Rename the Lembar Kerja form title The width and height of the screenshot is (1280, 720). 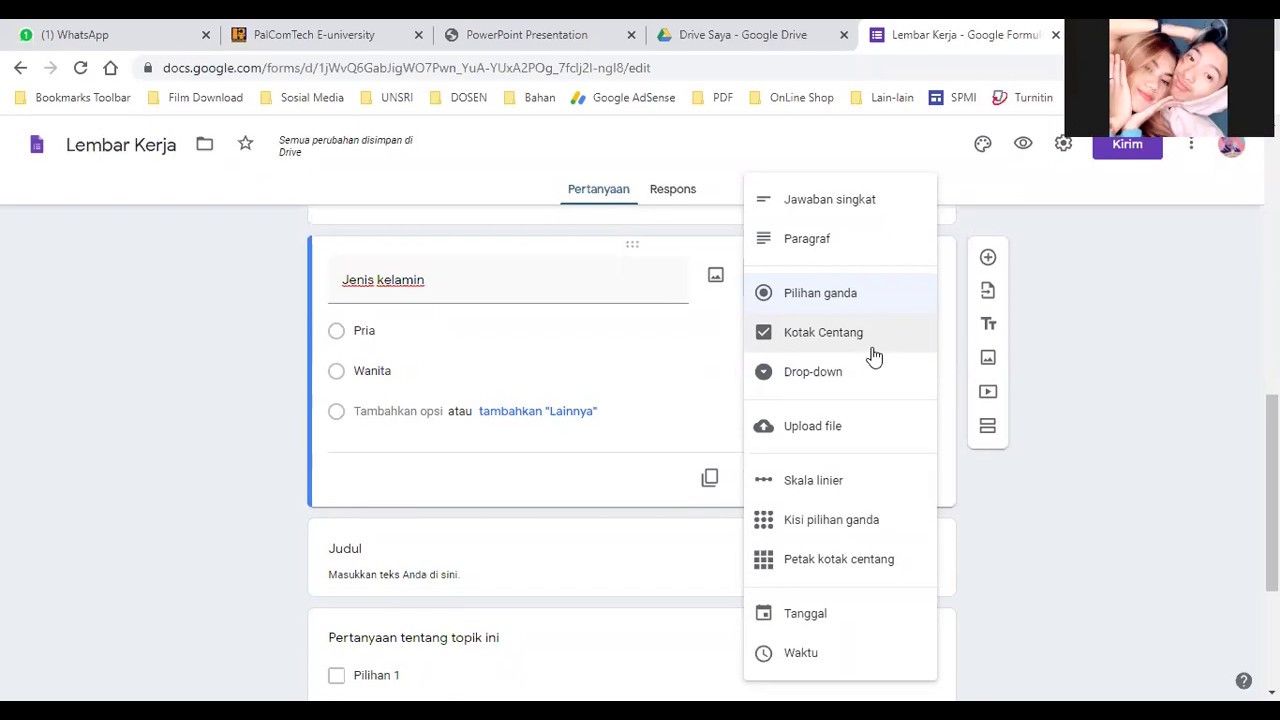tap(121, 145)
